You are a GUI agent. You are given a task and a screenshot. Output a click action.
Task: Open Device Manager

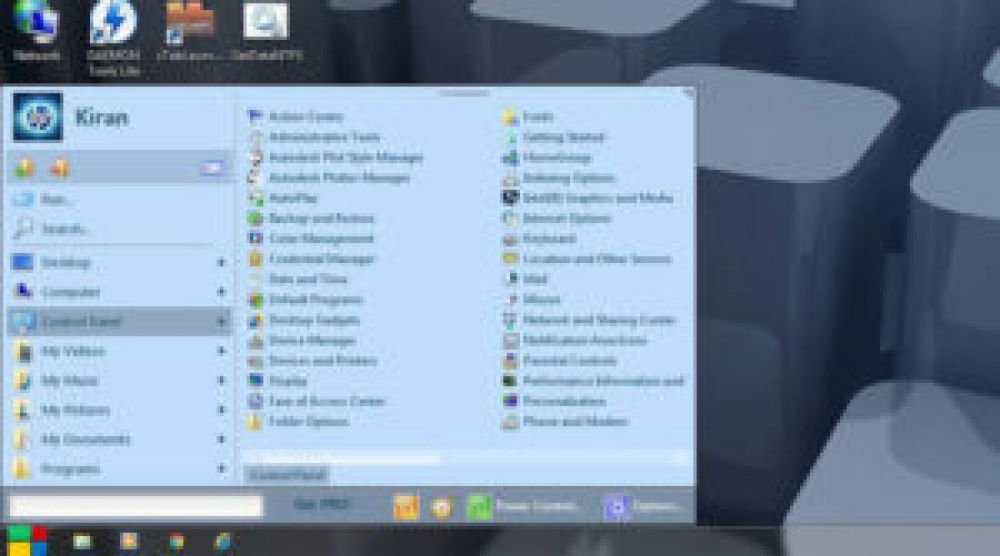point(302,340)
